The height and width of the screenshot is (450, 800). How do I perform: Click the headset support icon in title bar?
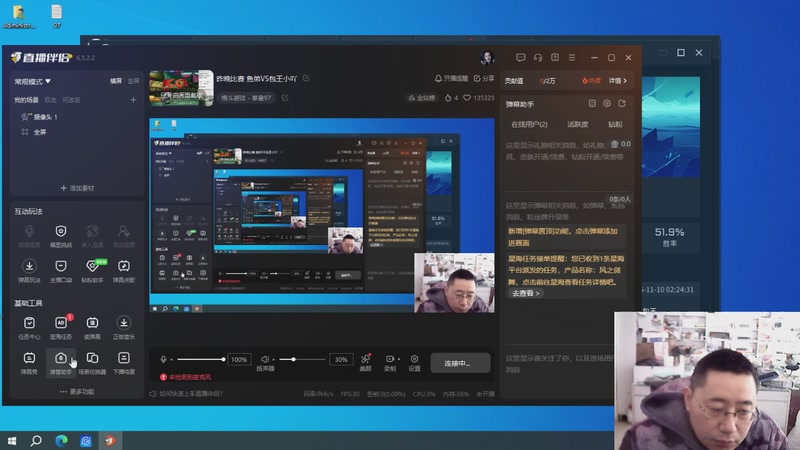tap(538, 58)
